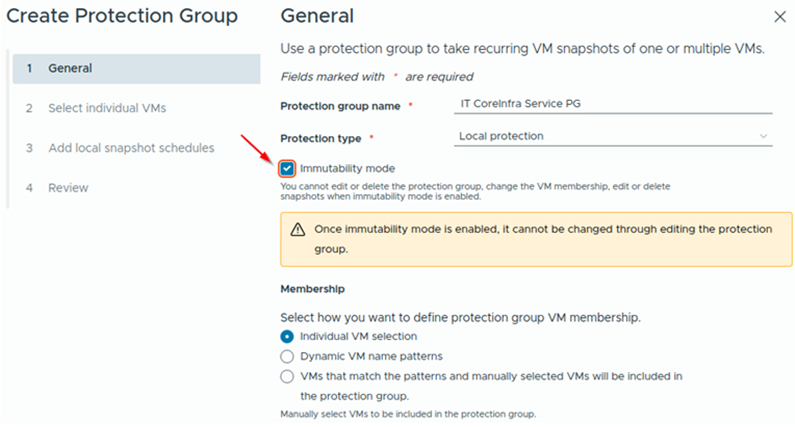Uncheck the Immutability mode checkbox
The width and height of the screenshot is (795, 427).
[x=288, y=169]
